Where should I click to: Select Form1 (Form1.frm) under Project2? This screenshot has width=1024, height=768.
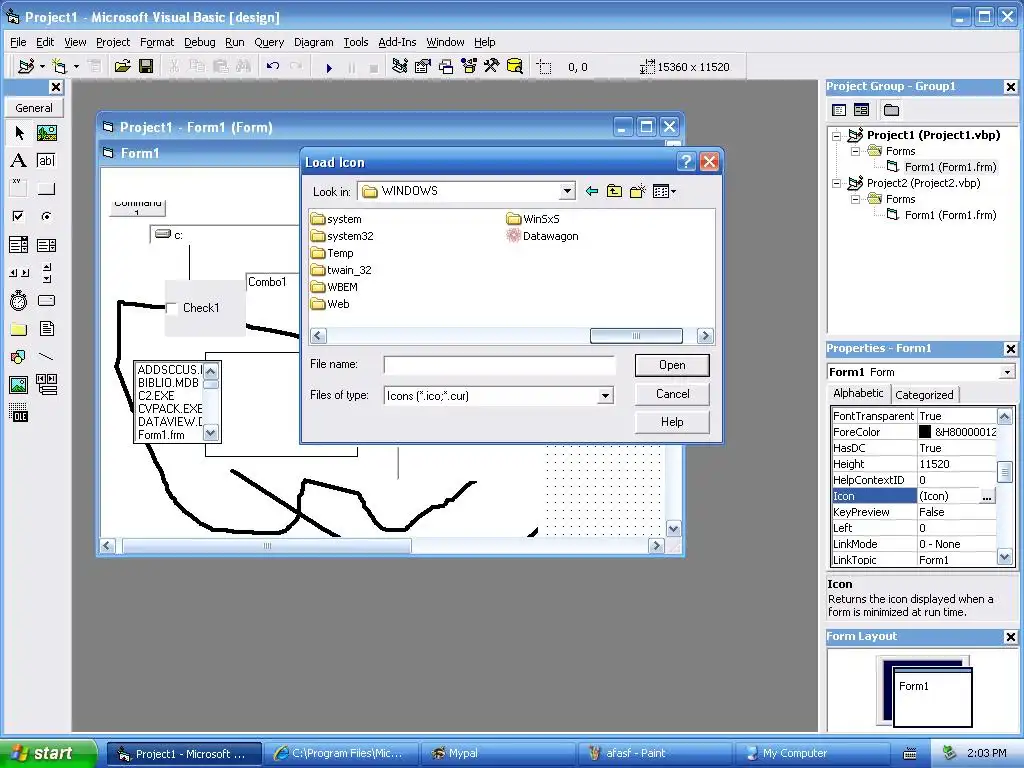click(x=941, y=215)
